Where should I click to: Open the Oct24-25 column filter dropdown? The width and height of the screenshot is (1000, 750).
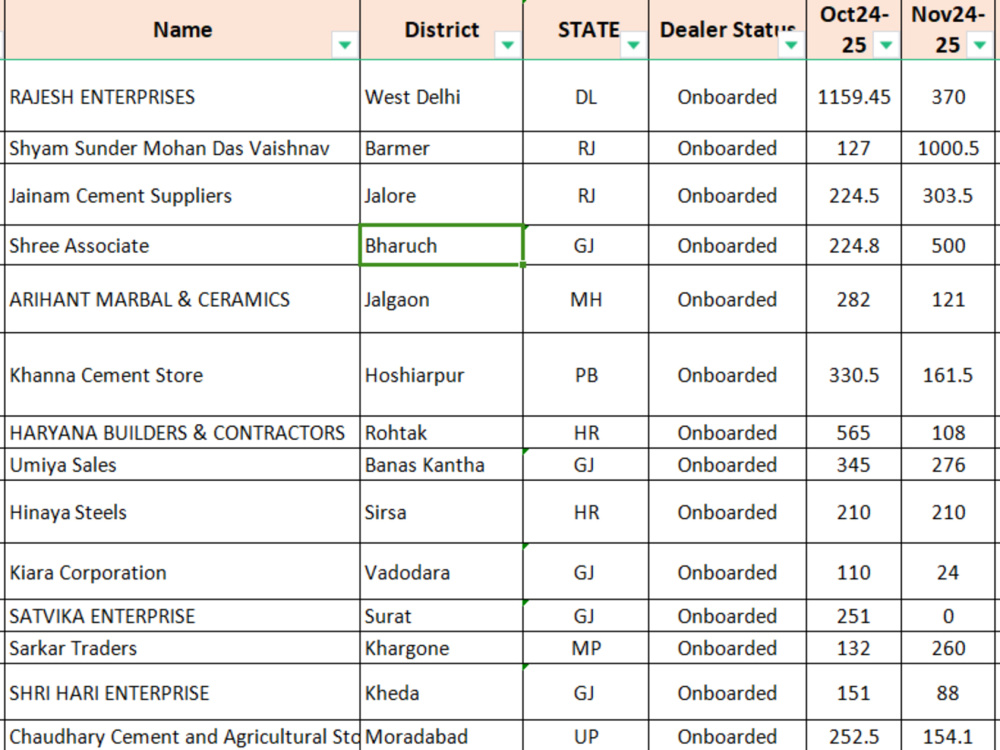[x=886, y=45]
